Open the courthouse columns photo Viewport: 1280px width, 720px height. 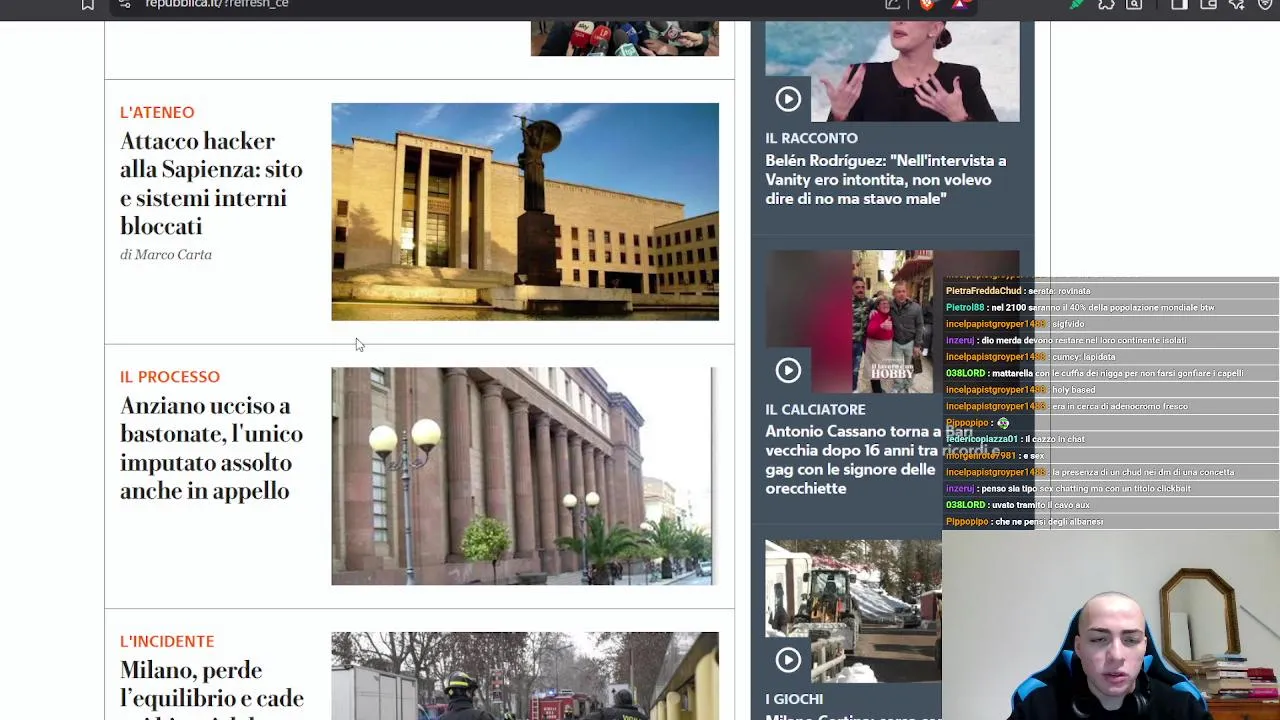[x=523, y=476]
